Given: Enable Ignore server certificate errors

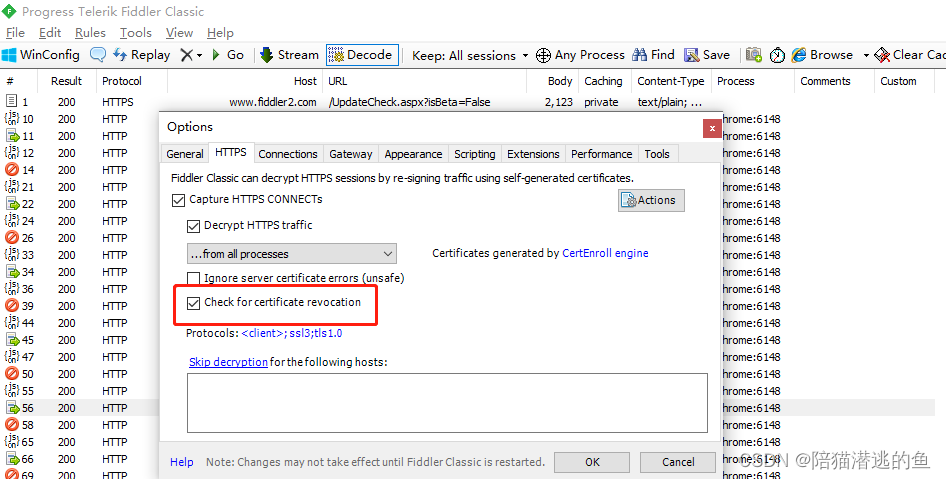Looking at the screenshot, I should coord(193,278).
